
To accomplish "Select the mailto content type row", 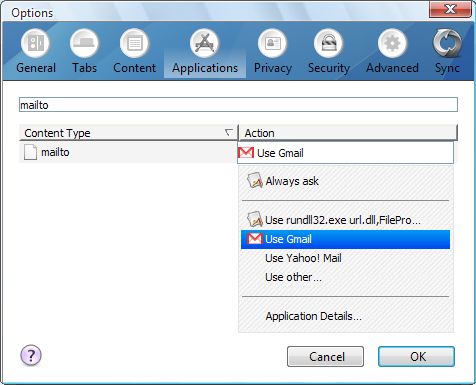I will pos(128,153).
